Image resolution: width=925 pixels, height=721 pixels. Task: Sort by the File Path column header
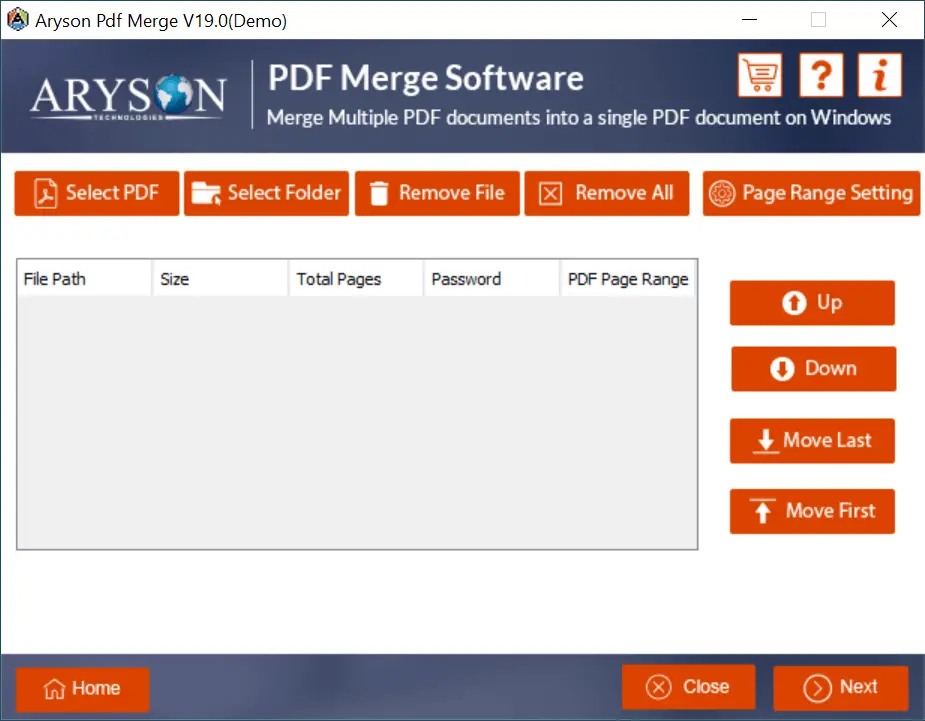84,278
